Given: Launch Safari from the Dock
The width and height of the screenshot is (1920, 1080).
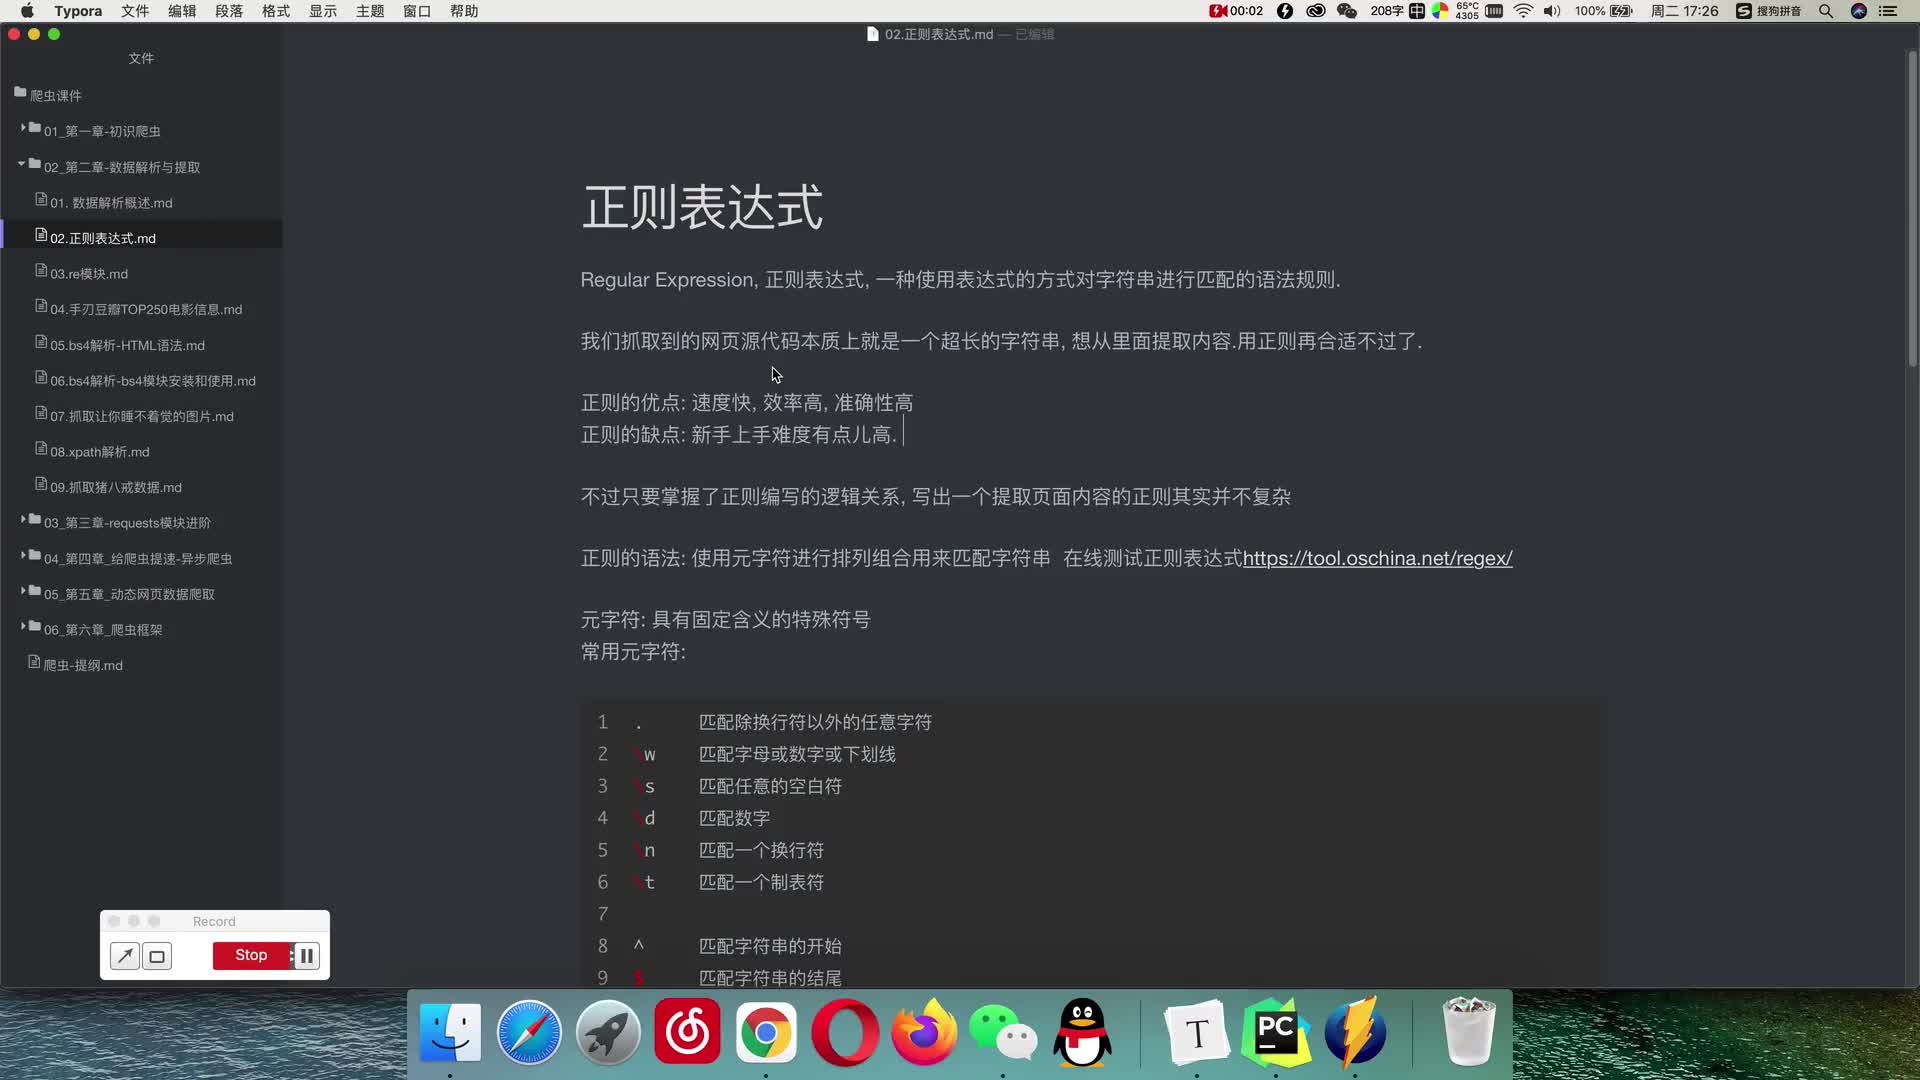Looking at the screenshot, I should (x=529, y=1032).
